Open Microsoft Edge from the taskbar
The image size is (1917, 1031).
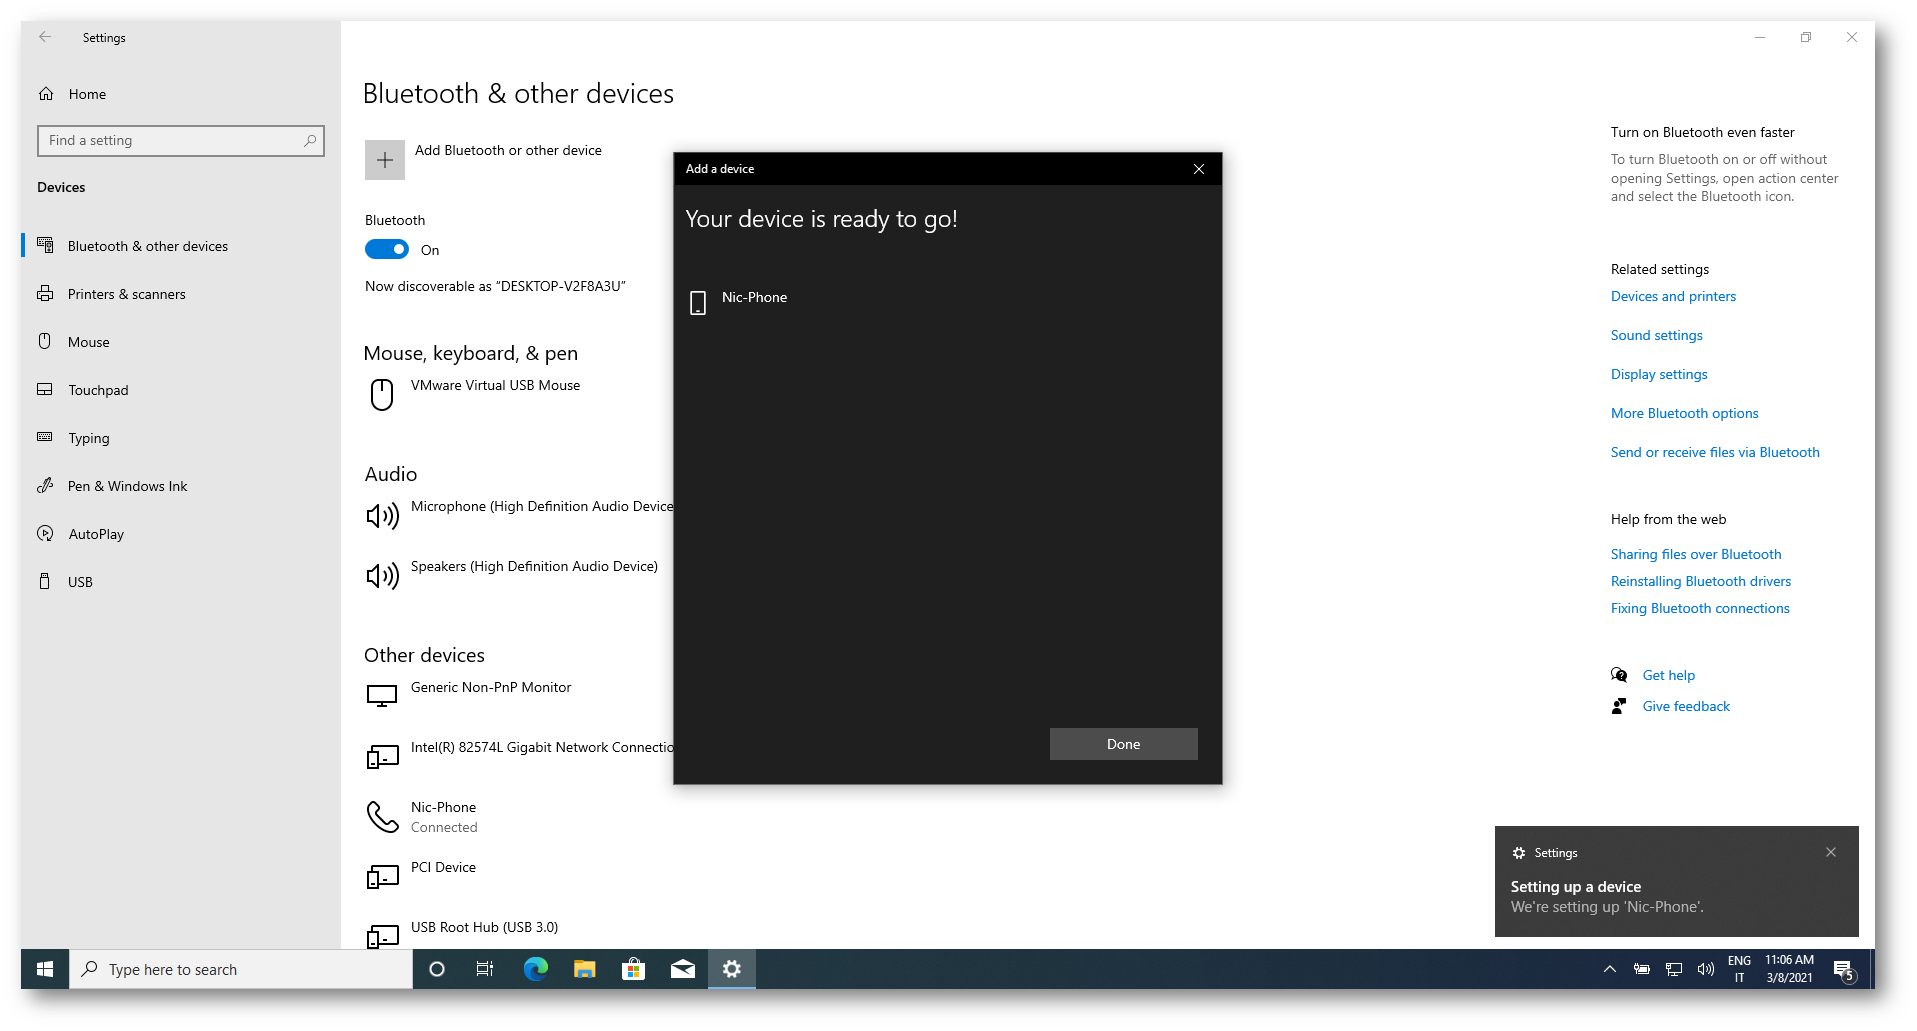[535, 969]
